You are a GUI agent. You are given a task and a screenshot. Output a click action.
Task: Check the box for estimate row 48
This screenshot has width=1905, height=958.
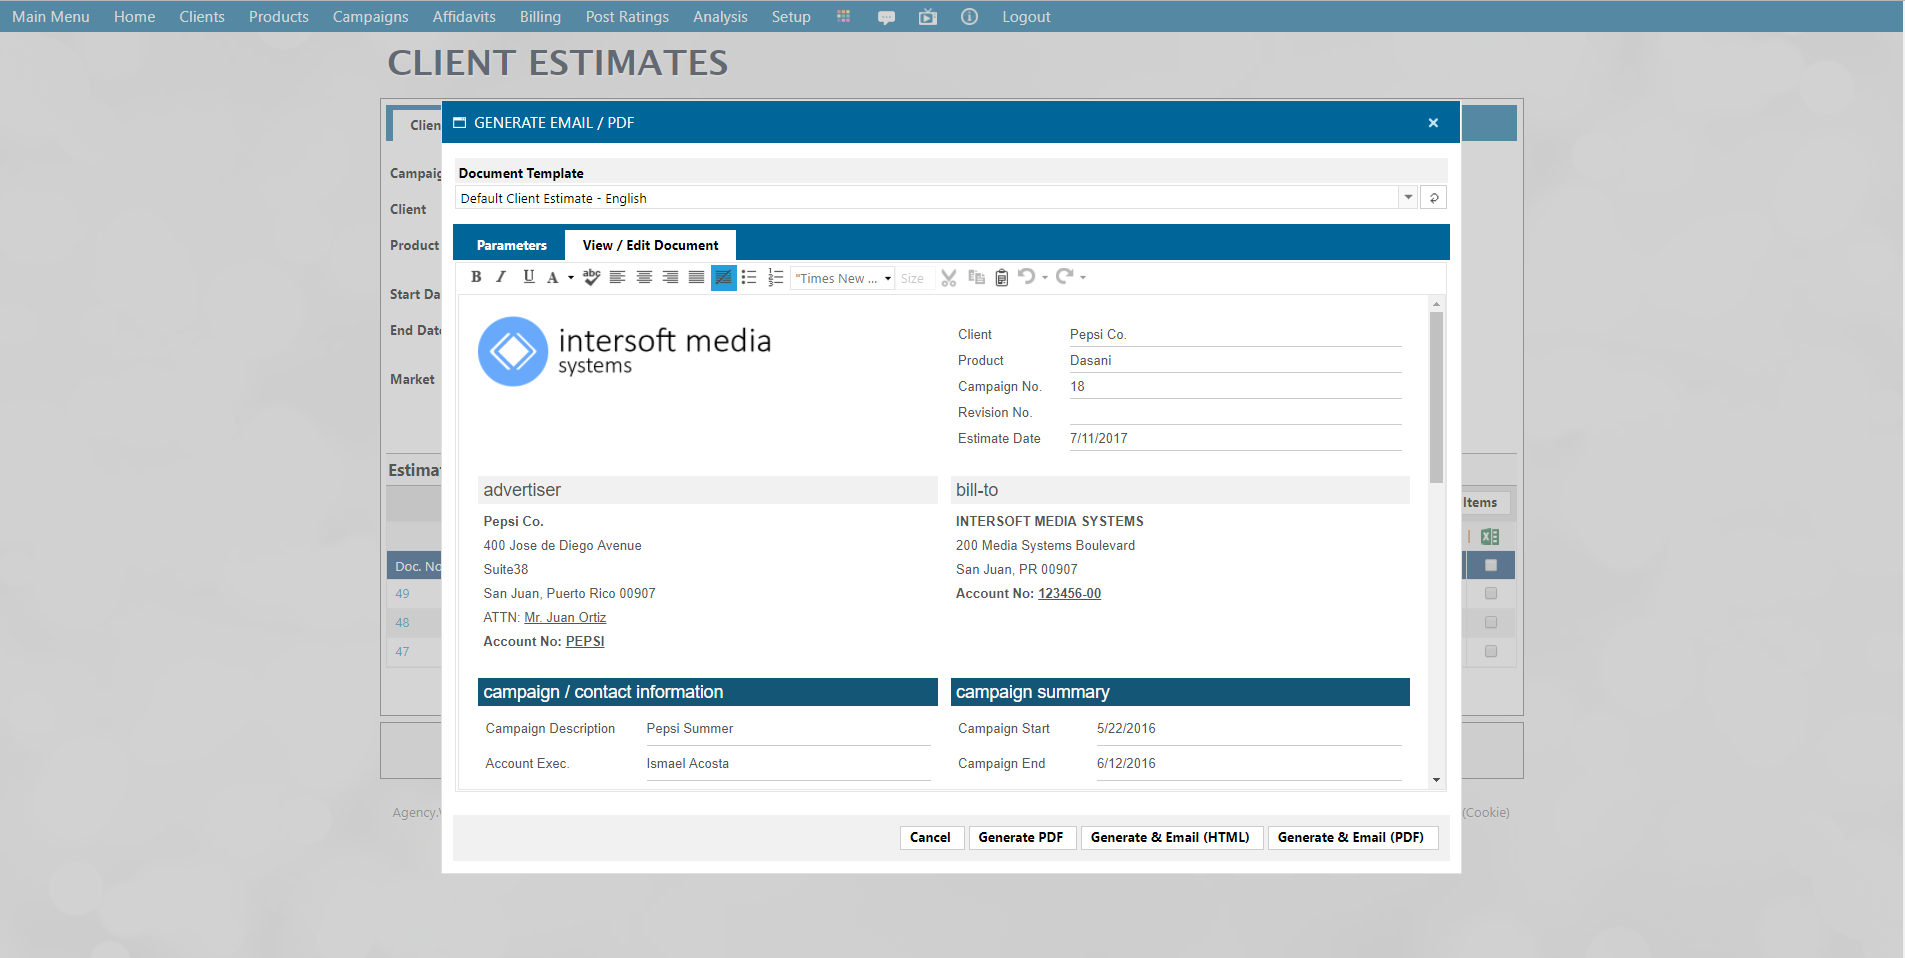pos(1490,623)
